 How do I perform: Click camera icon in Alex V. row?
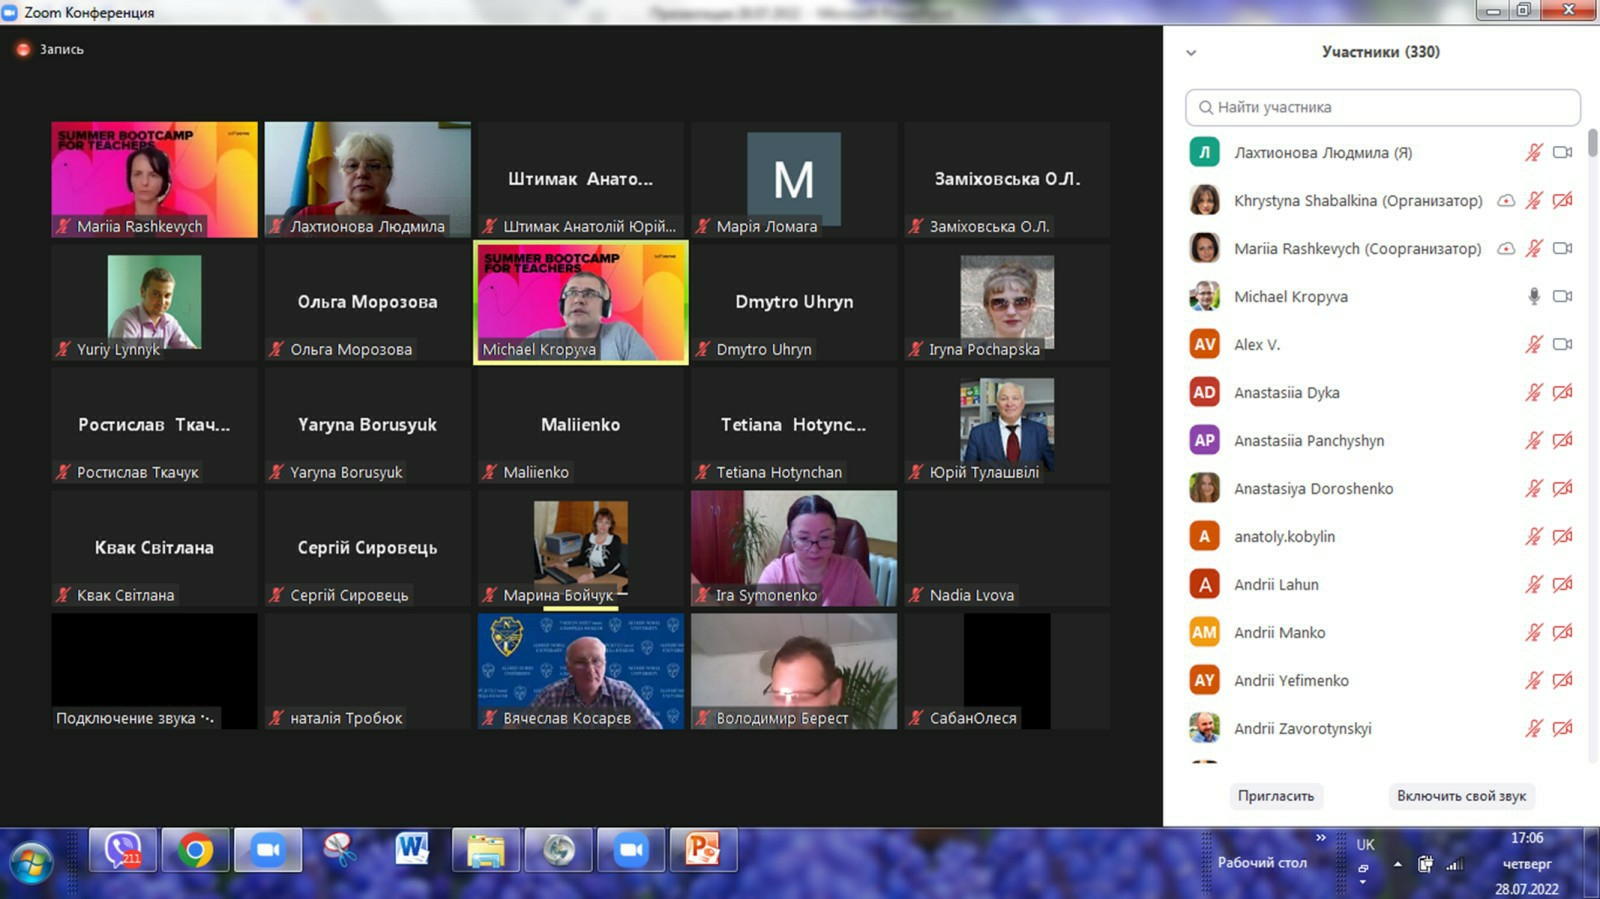click(x=1562, y=344)
